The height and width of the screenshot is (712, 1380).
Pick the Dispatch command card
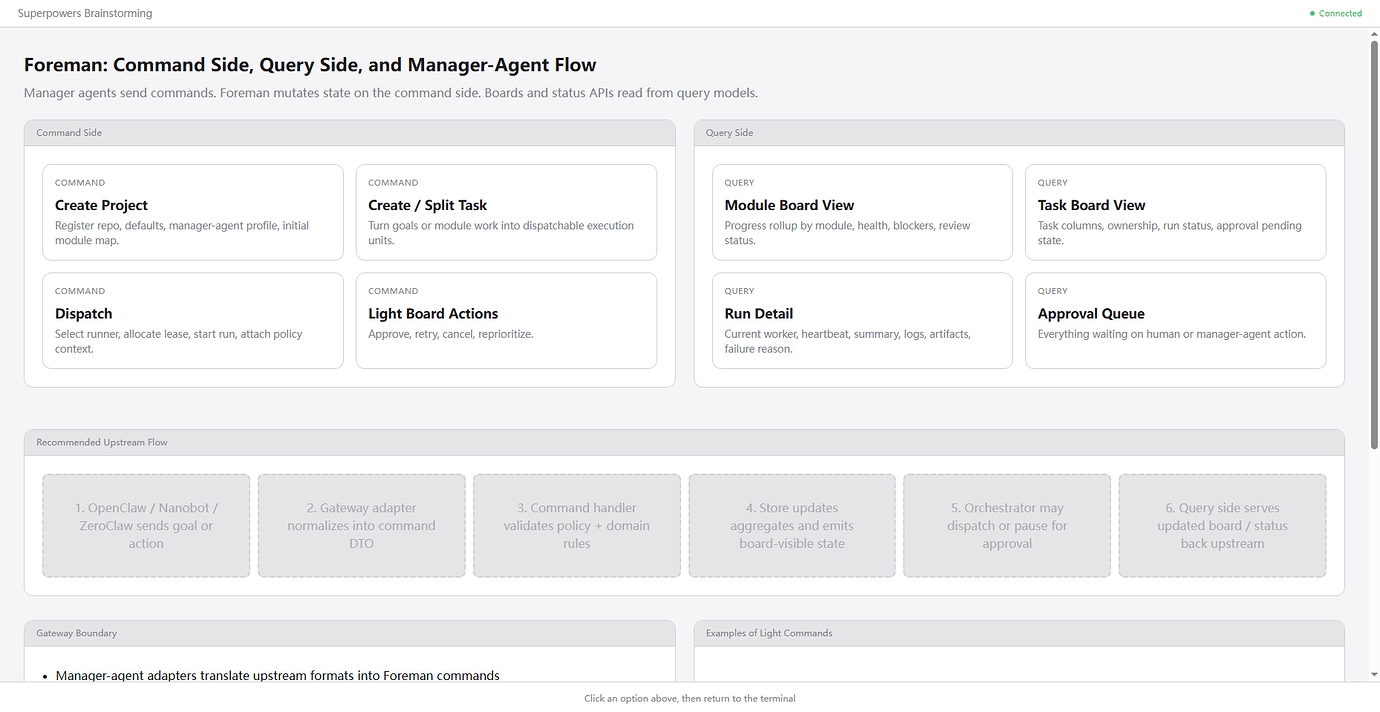[193, 321]
